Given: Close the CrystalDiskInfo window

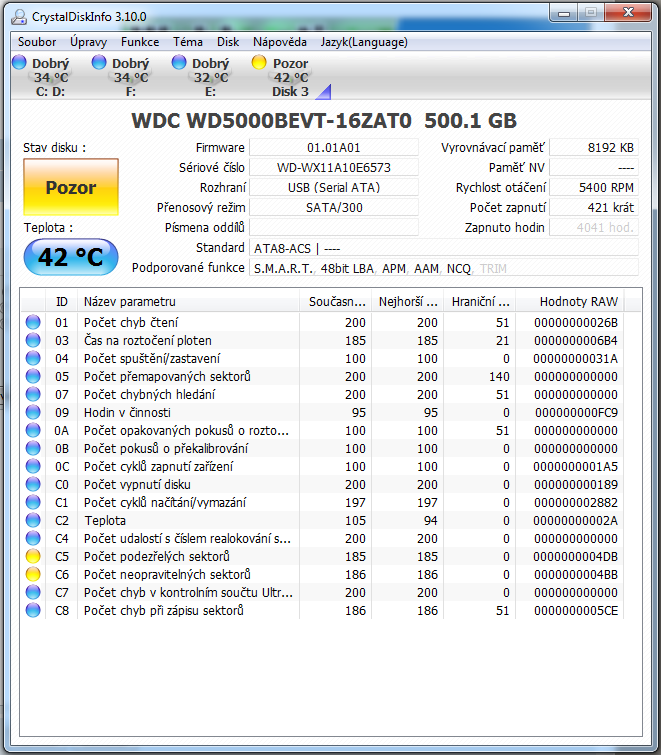Looking at the screenshot, I should point(628,13).
